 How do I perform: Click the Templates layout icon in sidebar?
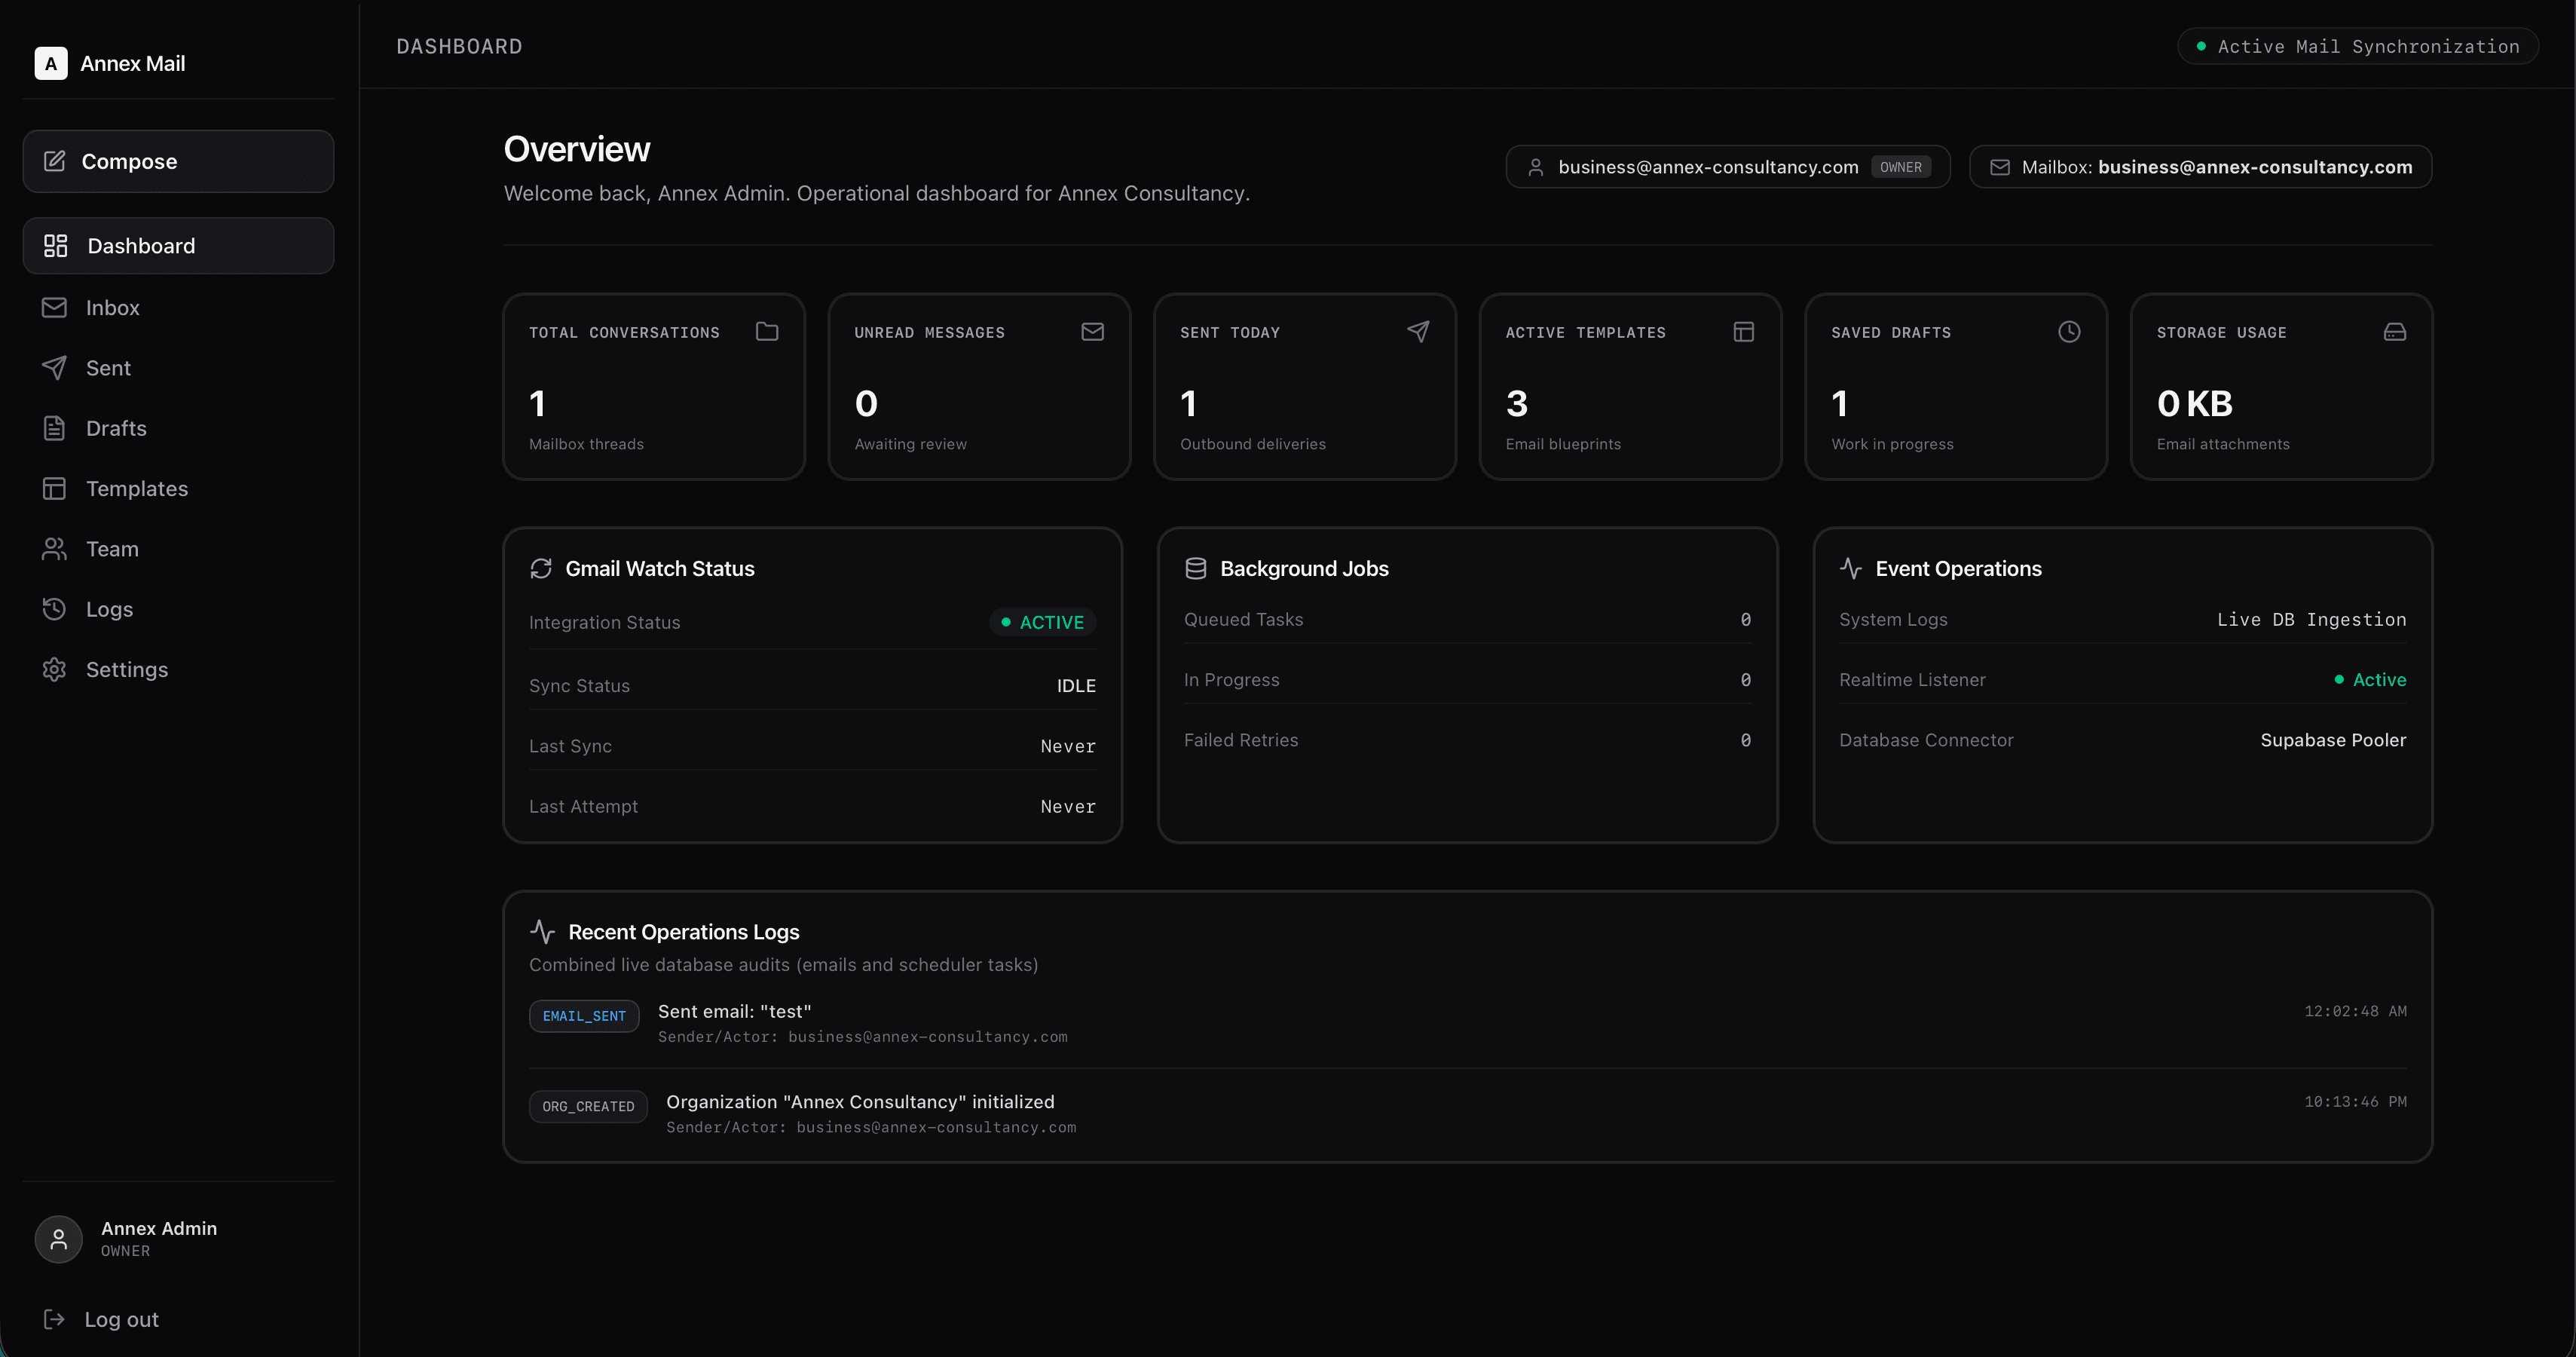point(54,488)
